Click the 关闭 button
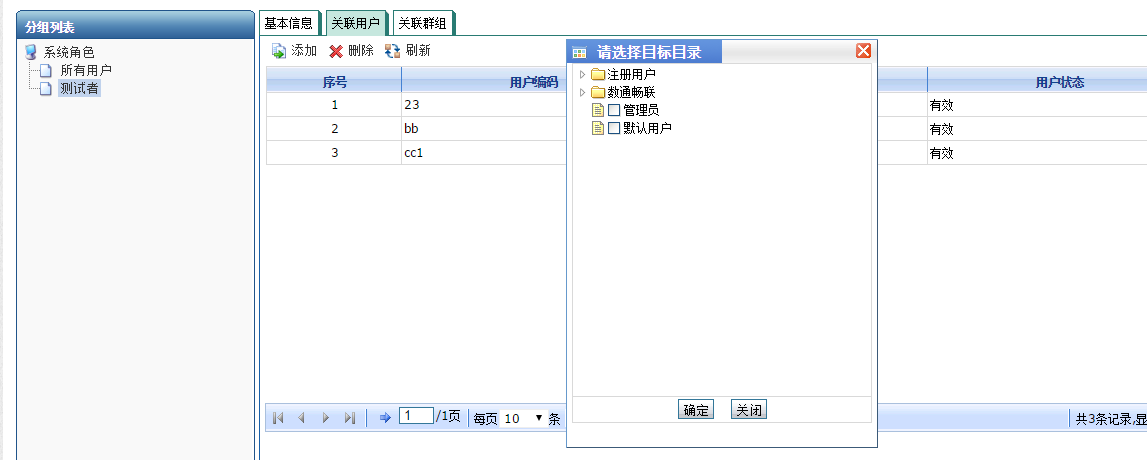 [x=748, y=410]
